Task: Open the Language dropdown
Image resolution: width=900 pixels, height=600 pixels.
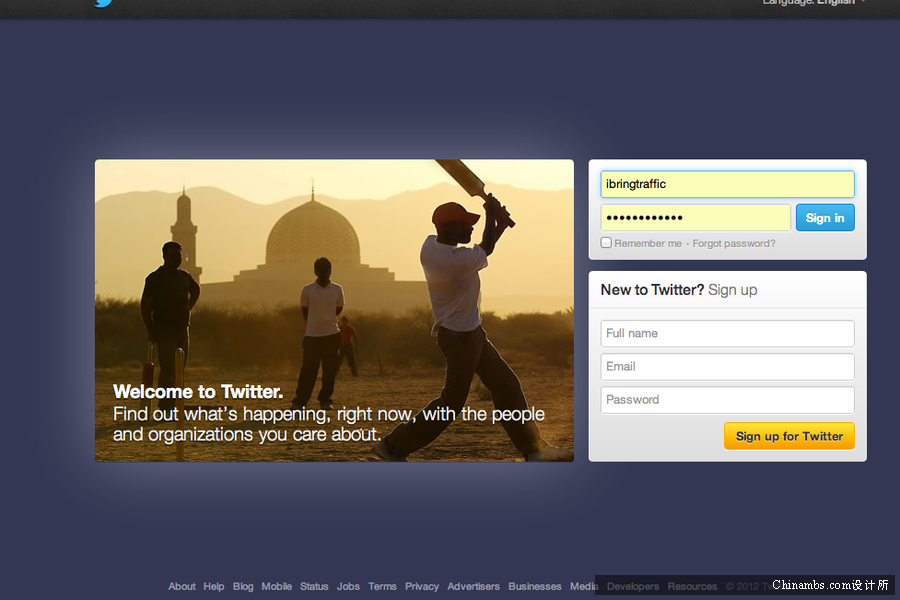Action: coord(812,3)
